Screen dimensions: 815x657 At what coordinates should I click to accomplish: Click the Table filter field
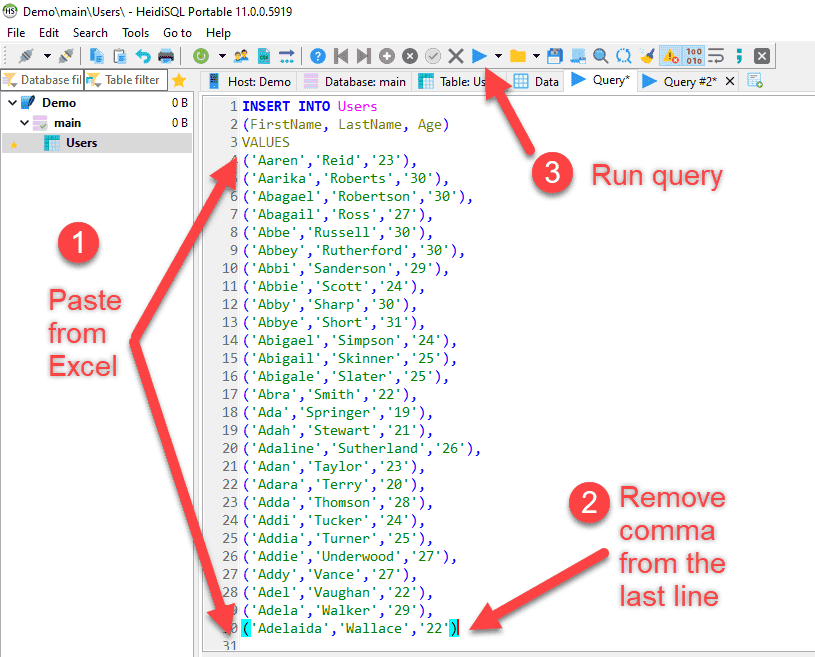pos(126,80)
